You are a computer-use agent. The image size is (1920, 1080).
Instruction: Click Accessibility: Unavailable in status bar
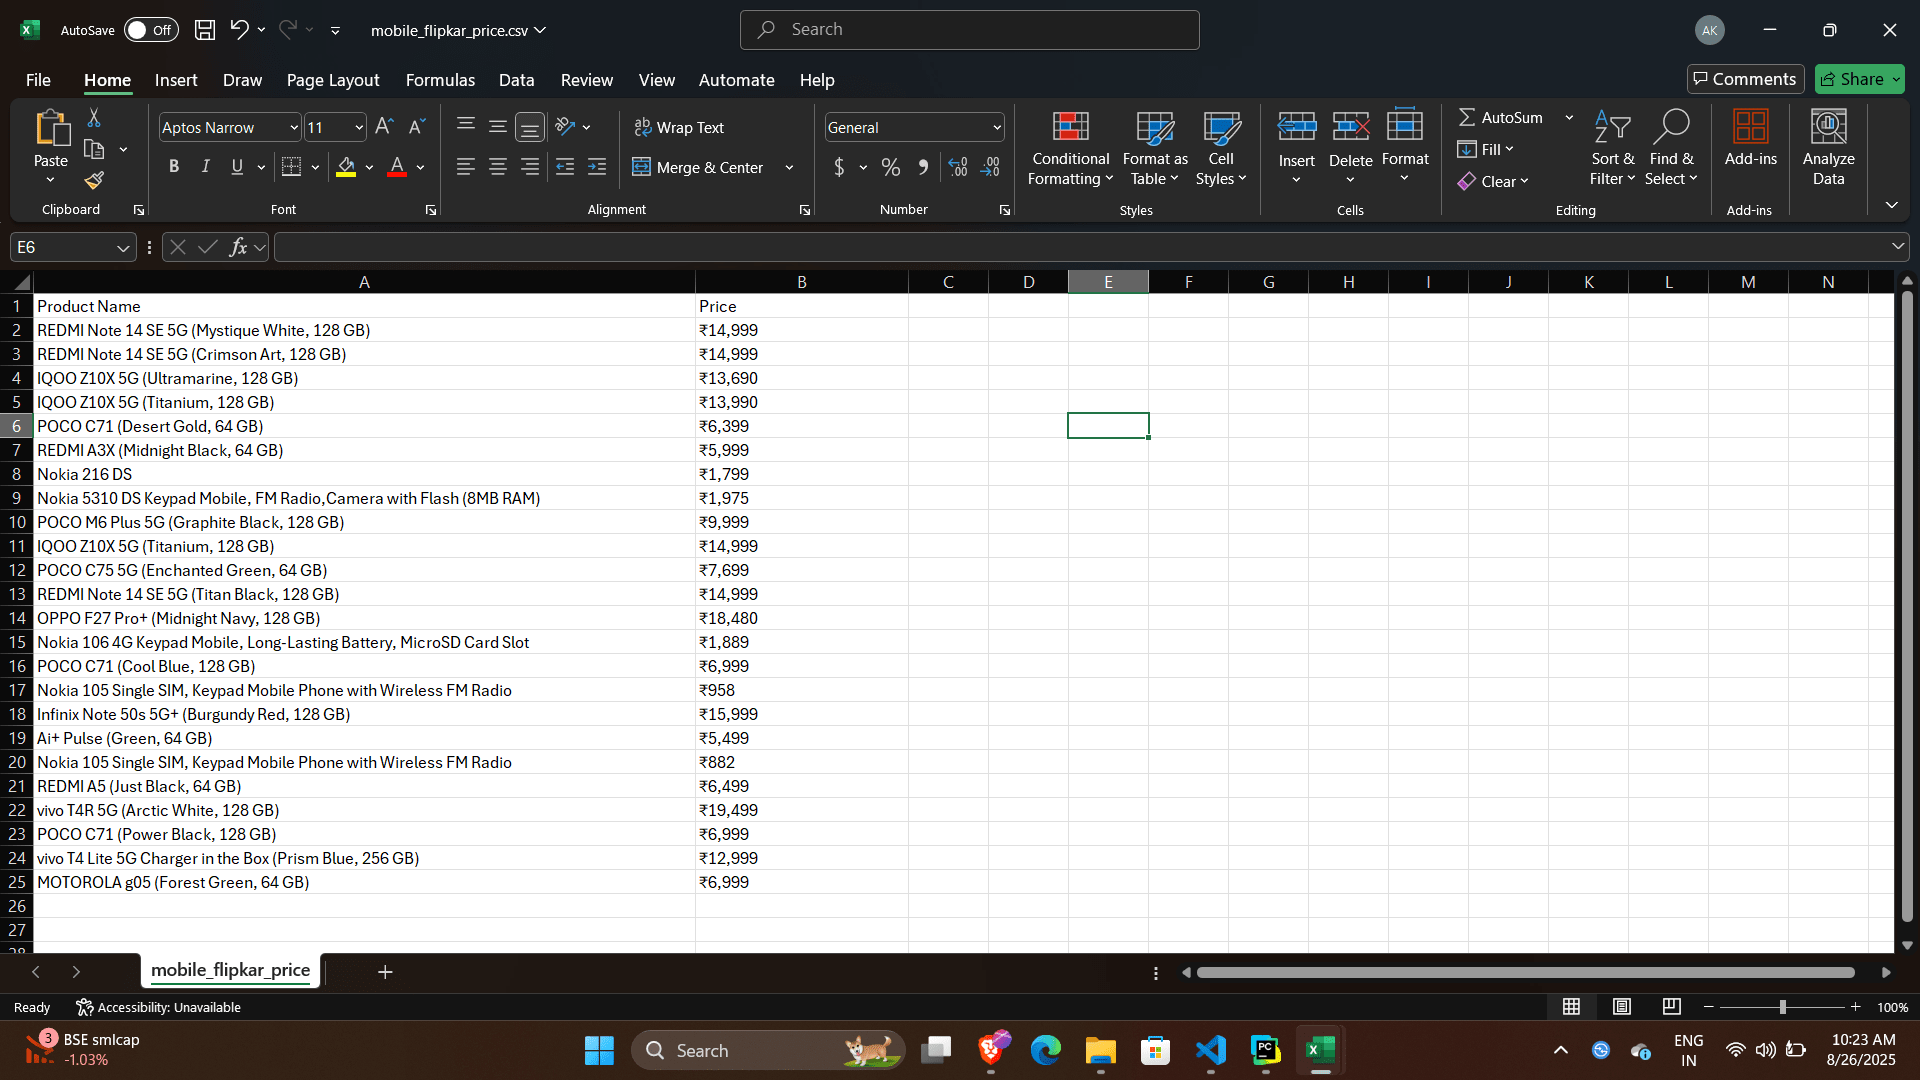(158, 1007)
